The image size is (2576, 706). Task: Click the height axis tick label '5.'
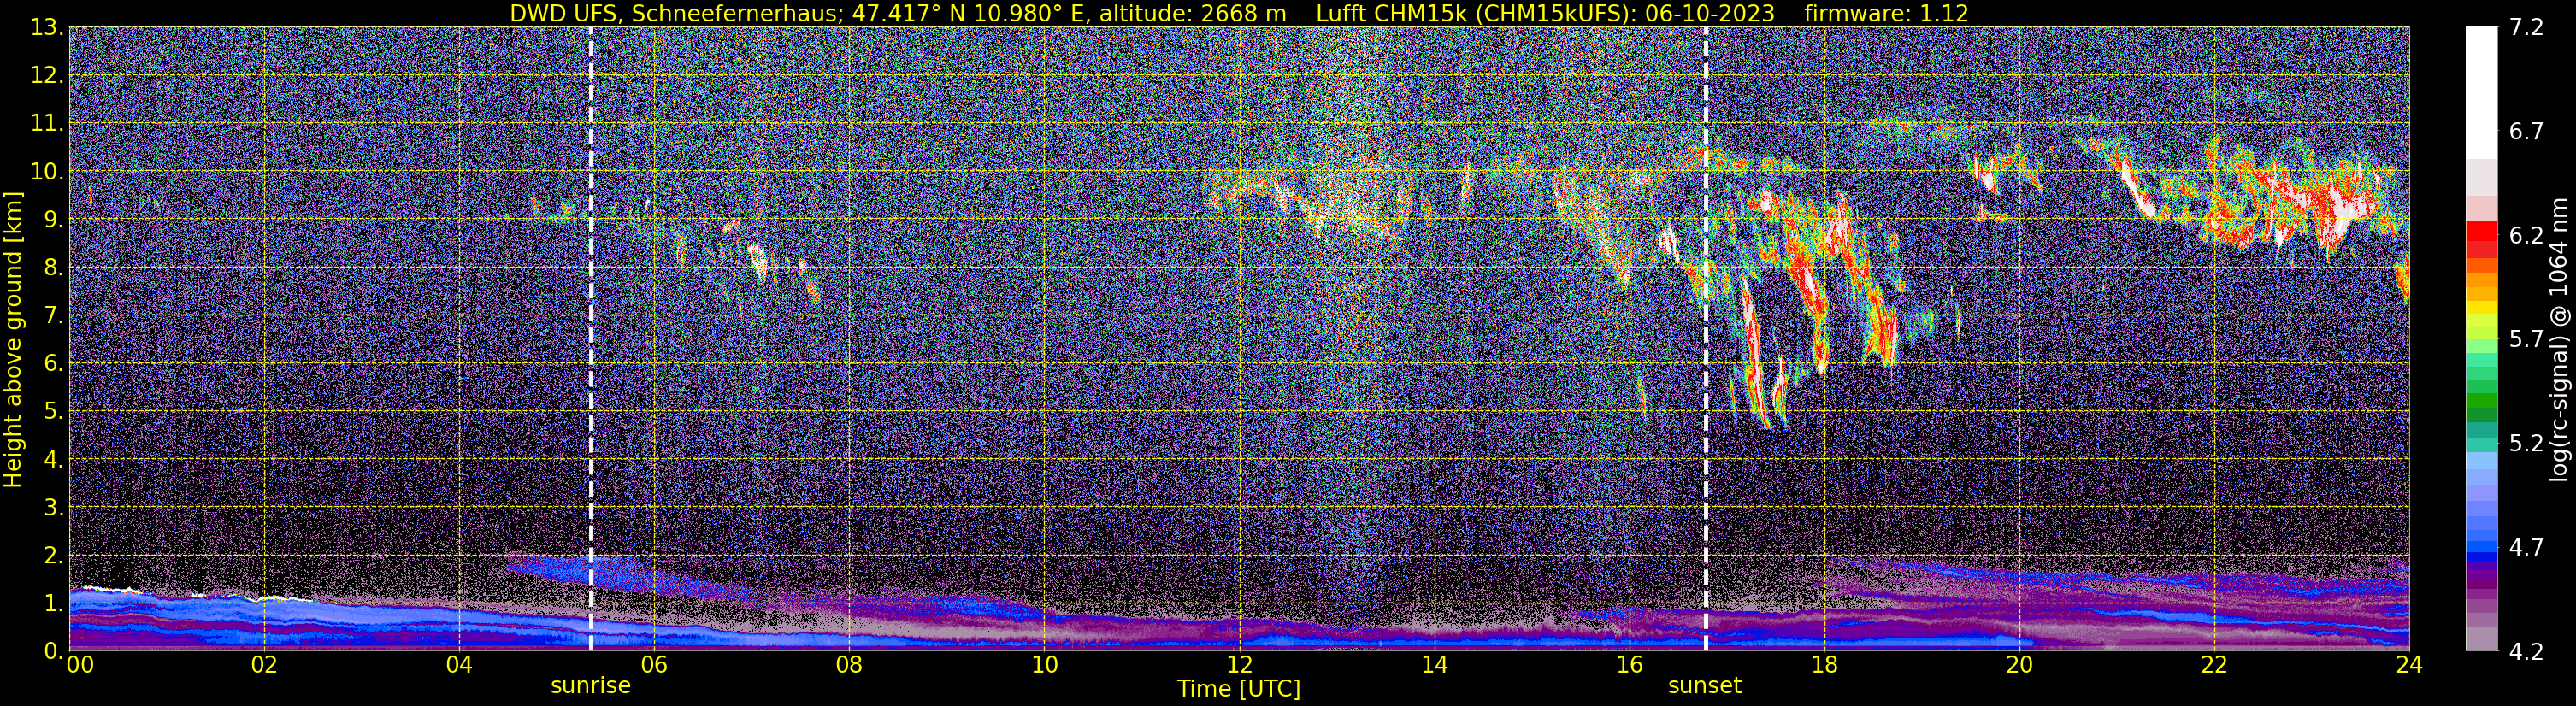pyautogui.click(x=54, y=411)
